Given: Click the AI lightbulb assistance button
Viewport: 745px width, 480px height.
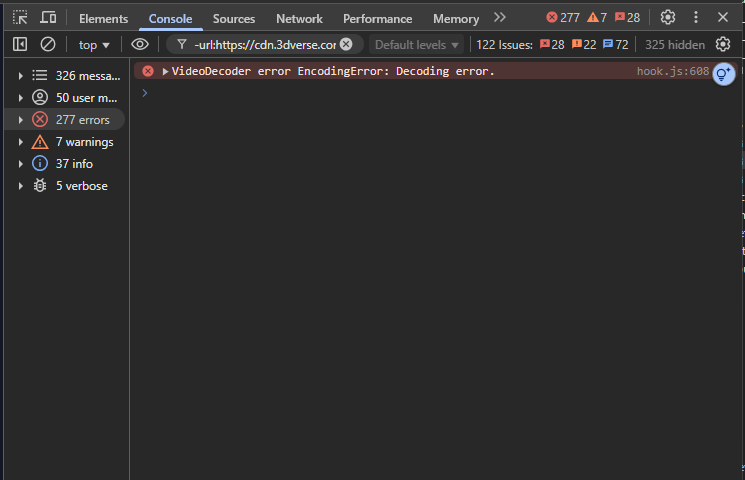Looking at the screenshot, I should 724,74.
